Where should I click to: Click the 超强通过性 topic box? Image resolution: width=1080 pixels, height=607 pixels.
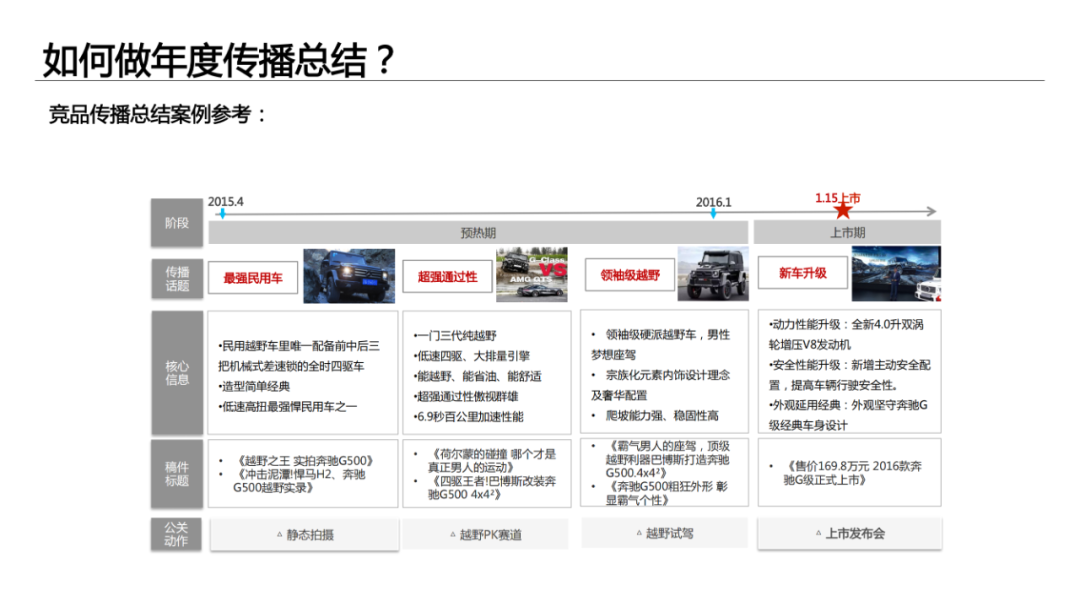coord(447,276)
